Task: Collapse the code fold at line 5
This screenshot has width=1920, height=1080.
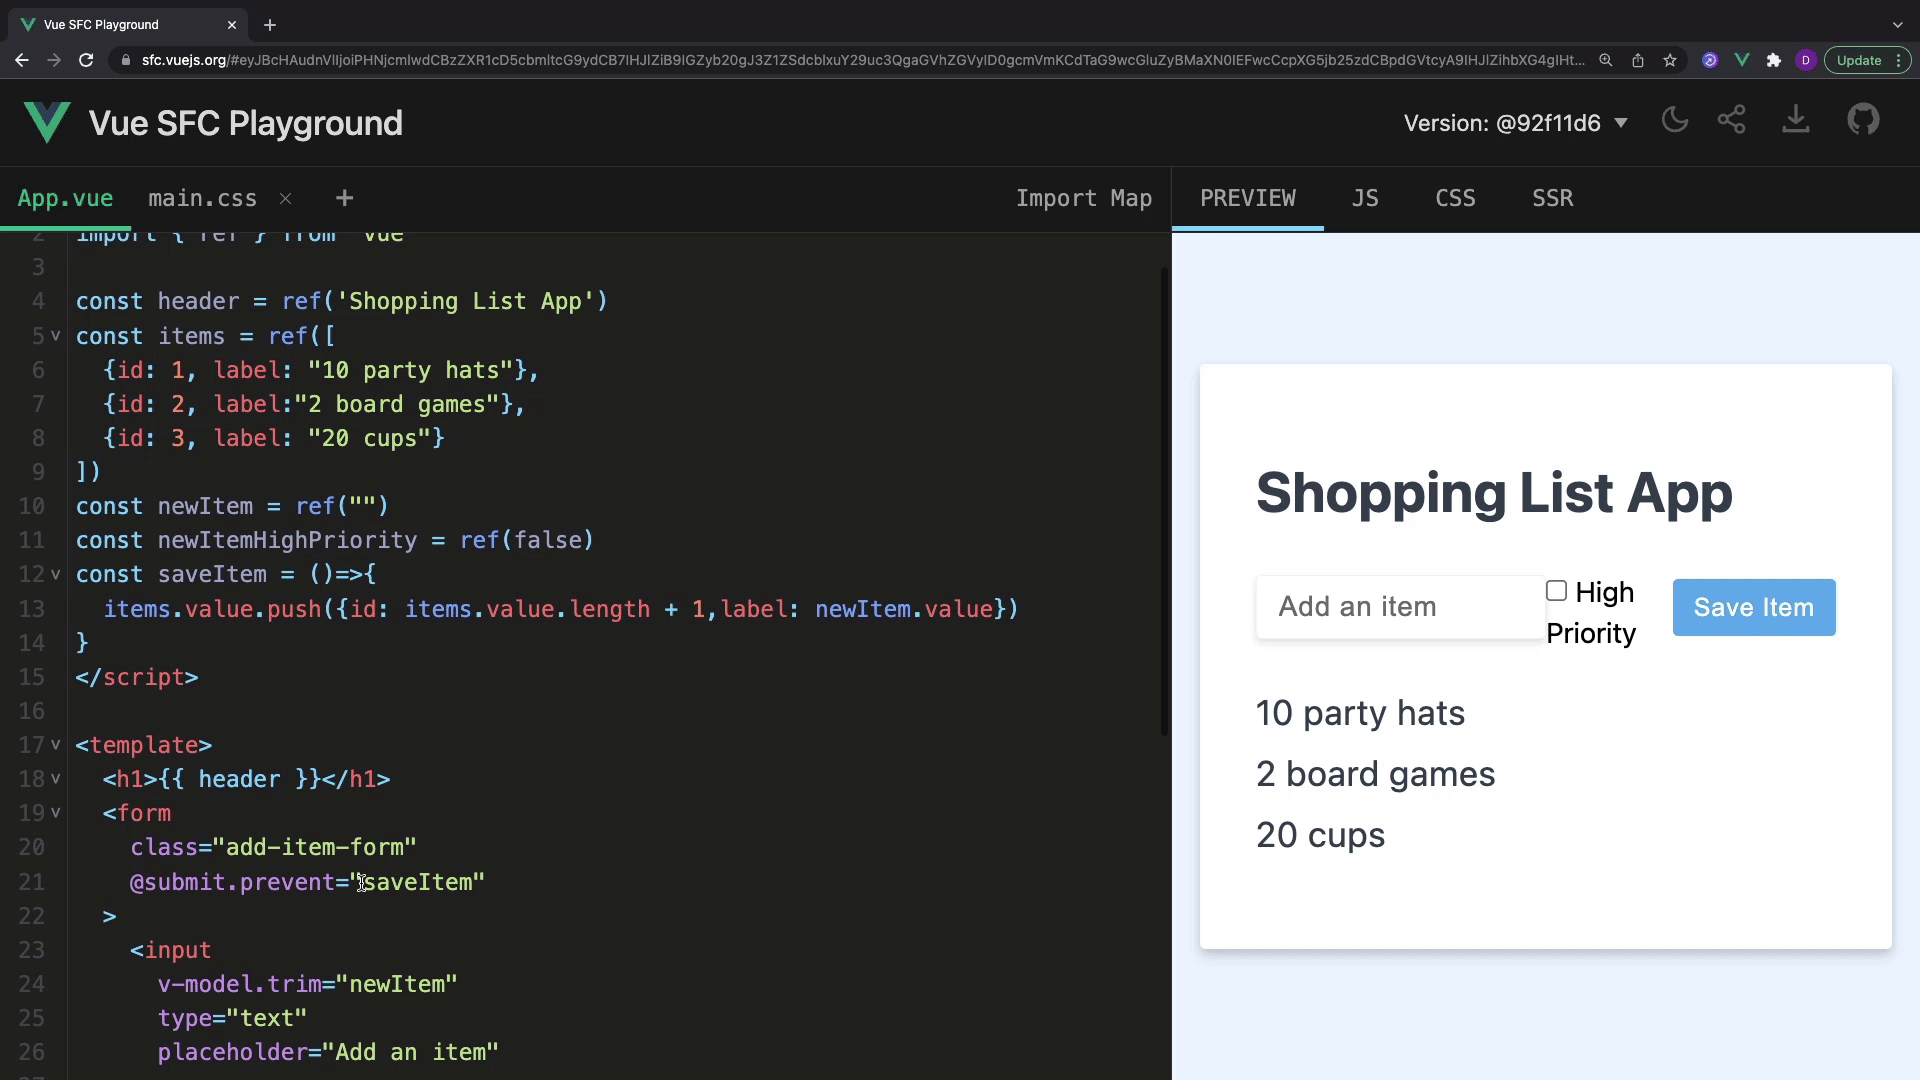Action: point(56,336)
